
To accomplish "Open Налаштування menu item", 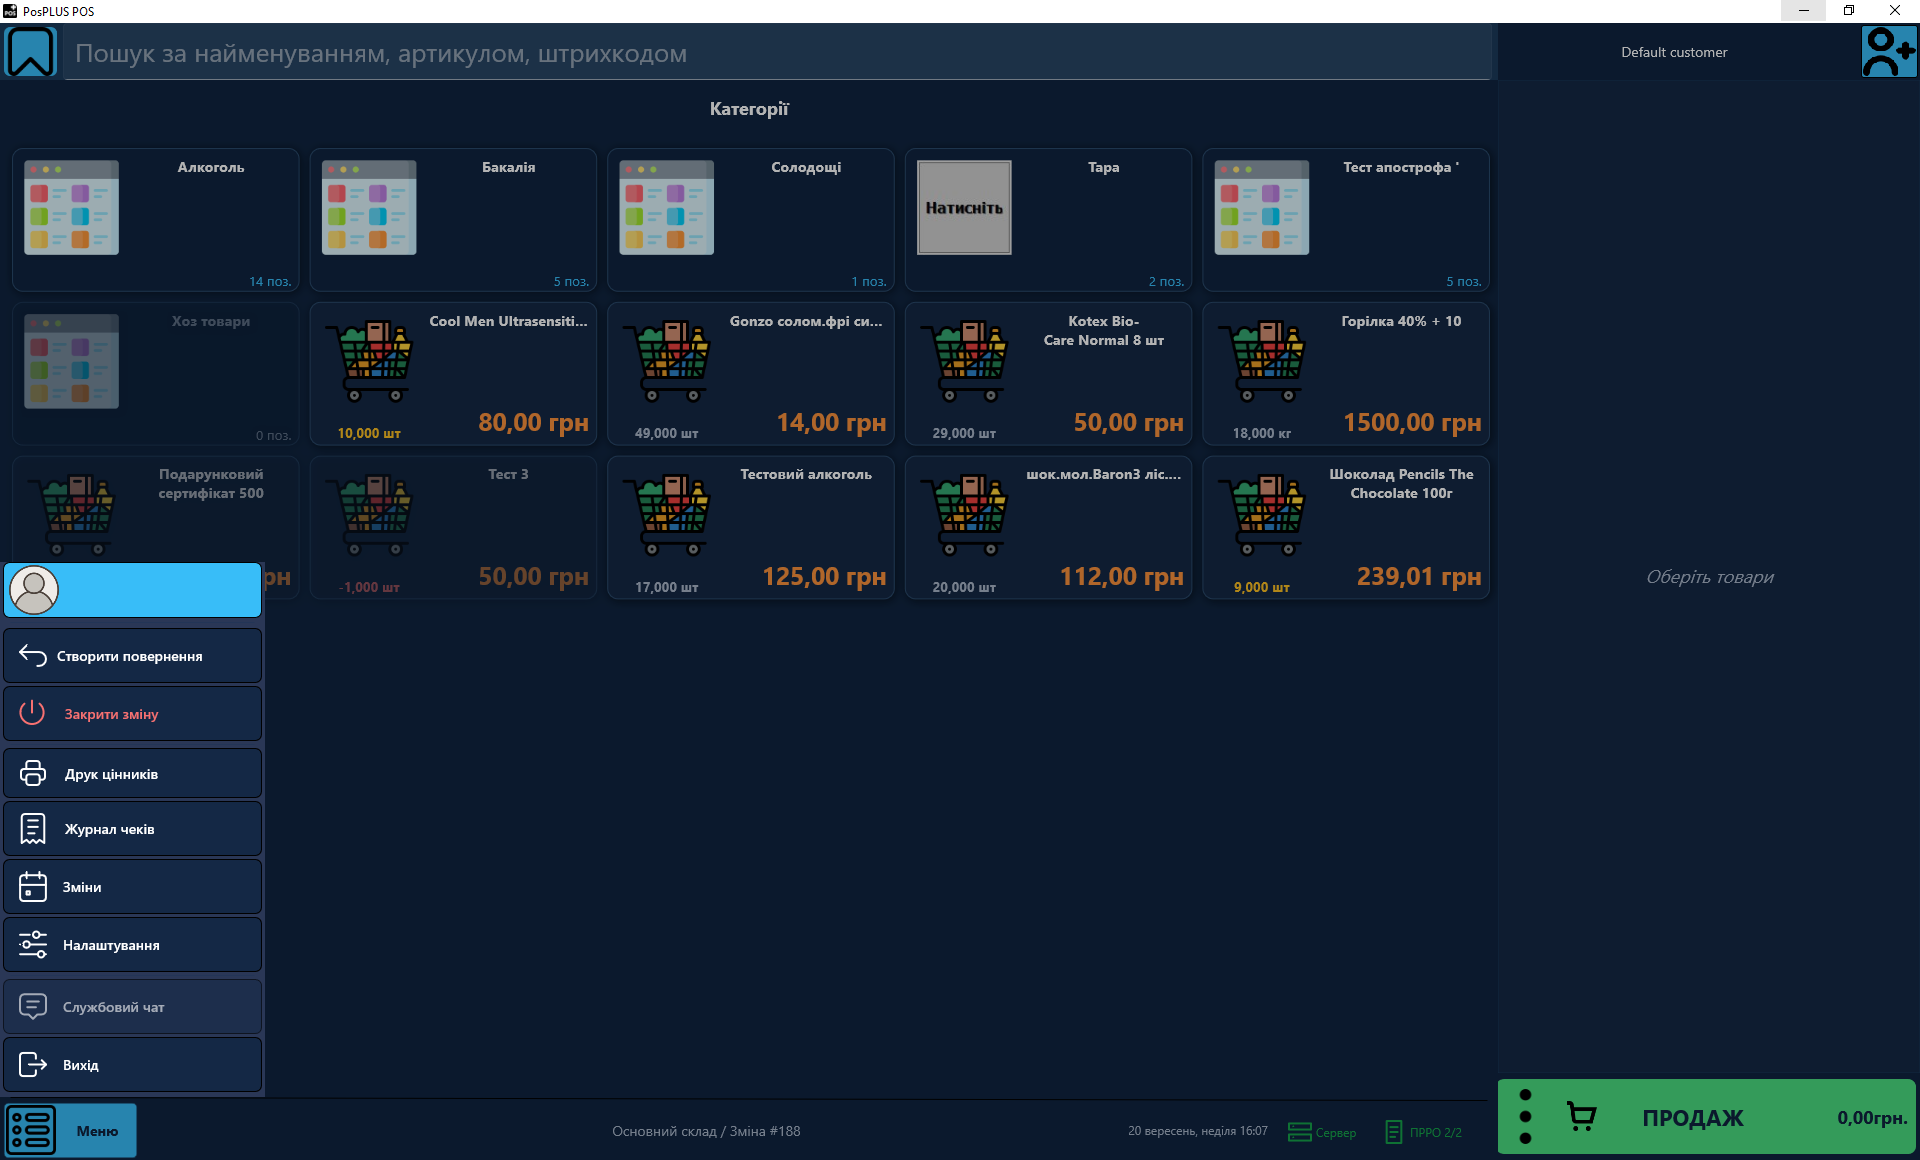I will (133, 945).
